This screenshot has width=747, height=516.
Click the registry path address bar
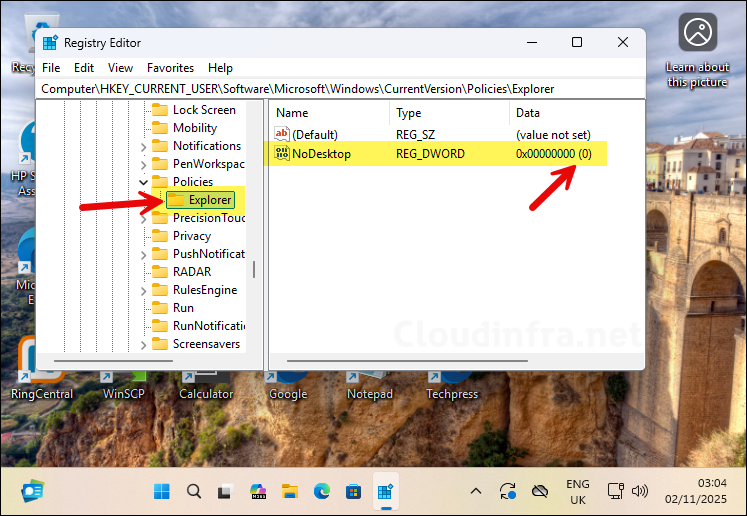(x=340, y=89)
